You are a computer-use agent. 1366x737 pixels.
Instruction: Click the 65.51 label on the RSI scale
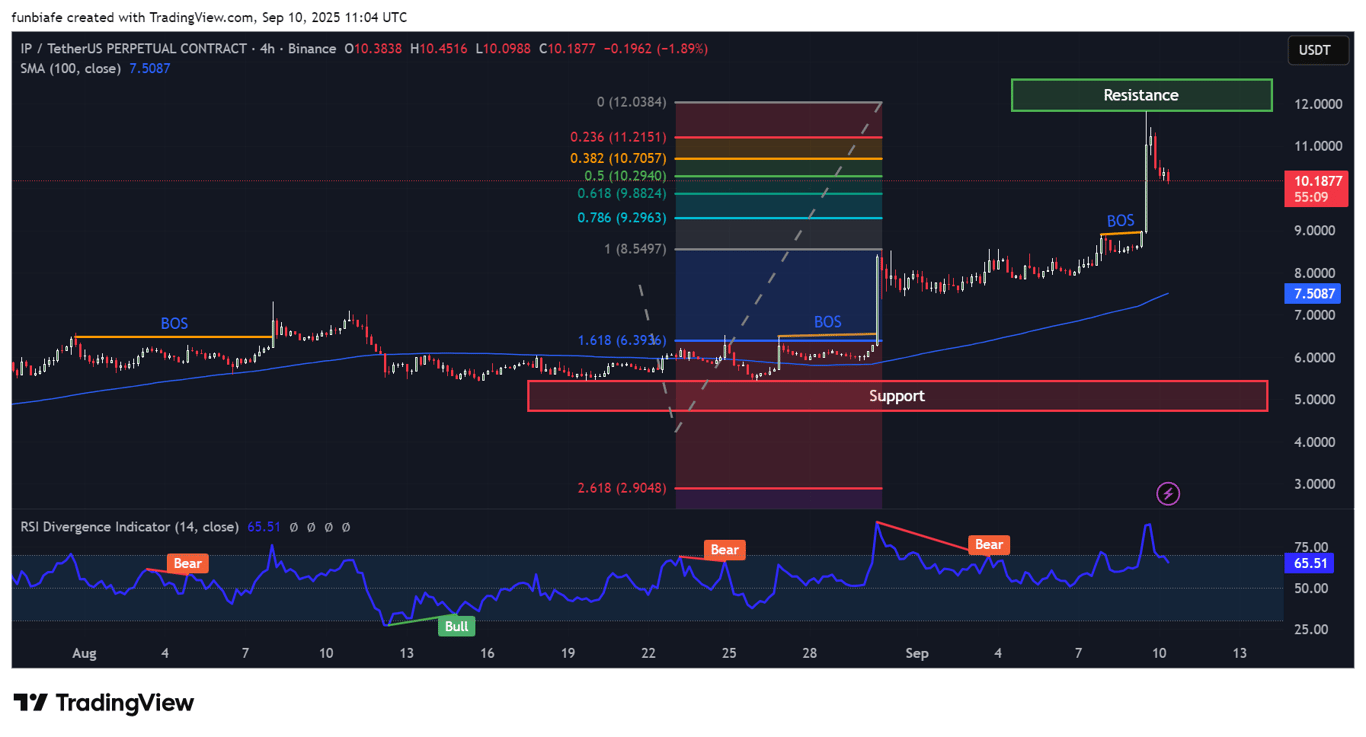coord(1310,563)
